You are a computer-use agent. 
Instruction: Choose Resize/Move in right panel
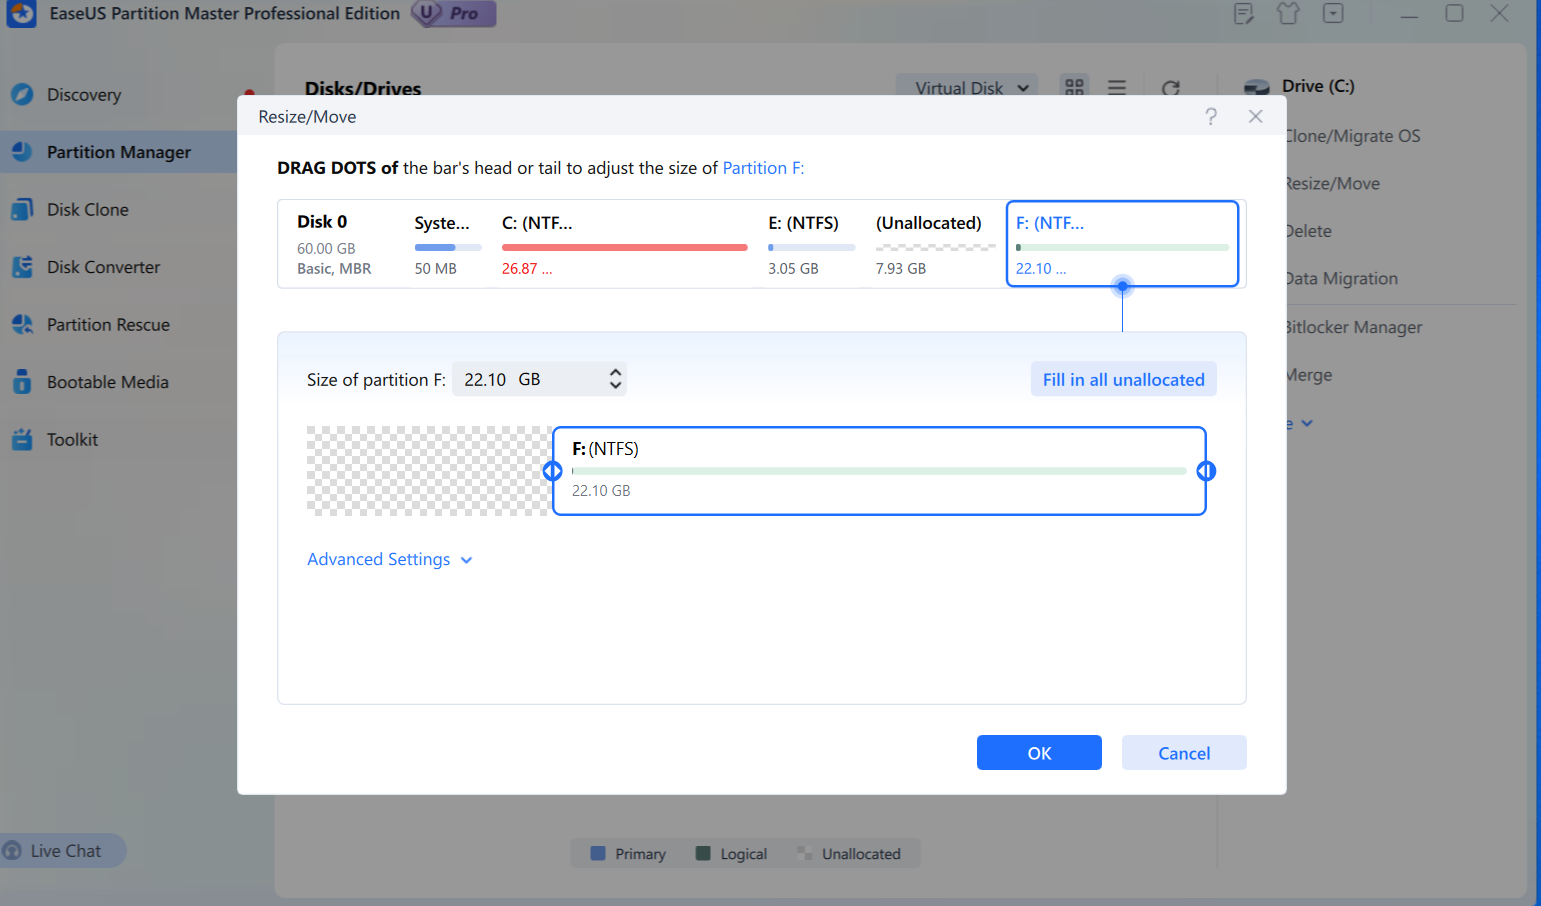[x=1333, y=184]
